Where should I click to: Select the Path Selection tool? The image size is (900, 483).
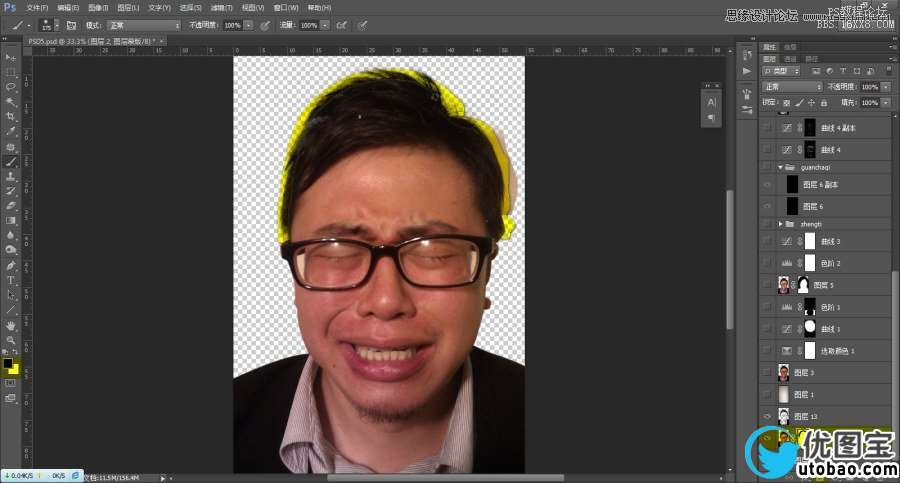pyautogui.click(x=11, y=295)
